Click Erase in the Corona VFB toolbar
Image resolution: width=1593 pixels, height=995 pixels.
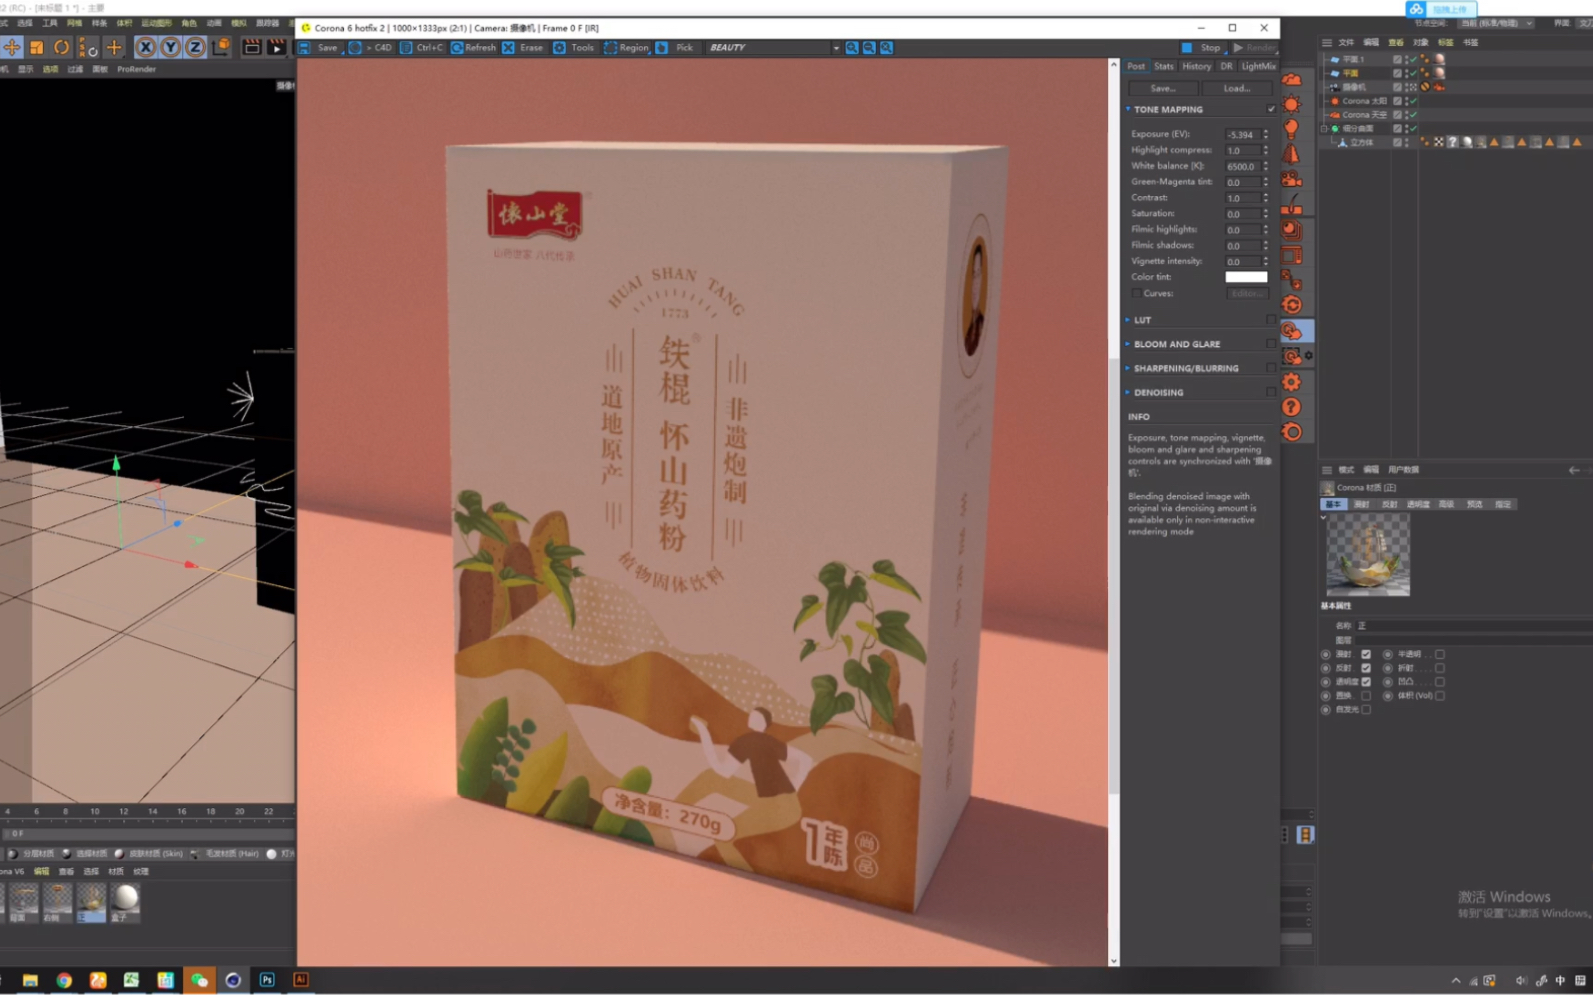coord(523,47)
